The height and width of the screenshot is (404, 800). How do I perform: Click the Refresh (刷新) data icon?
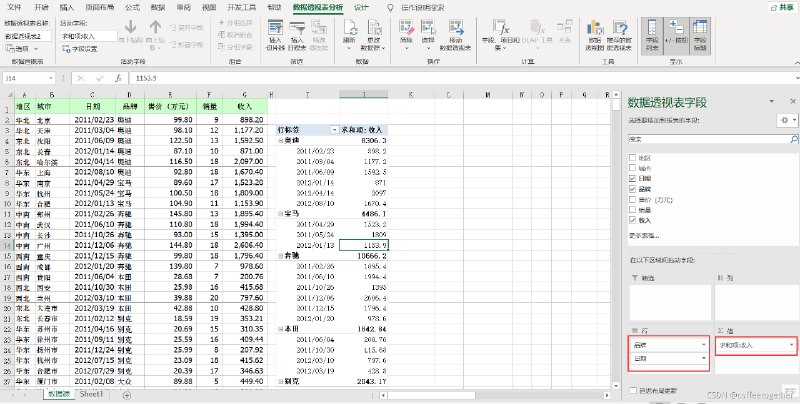(x=349, y=35)
